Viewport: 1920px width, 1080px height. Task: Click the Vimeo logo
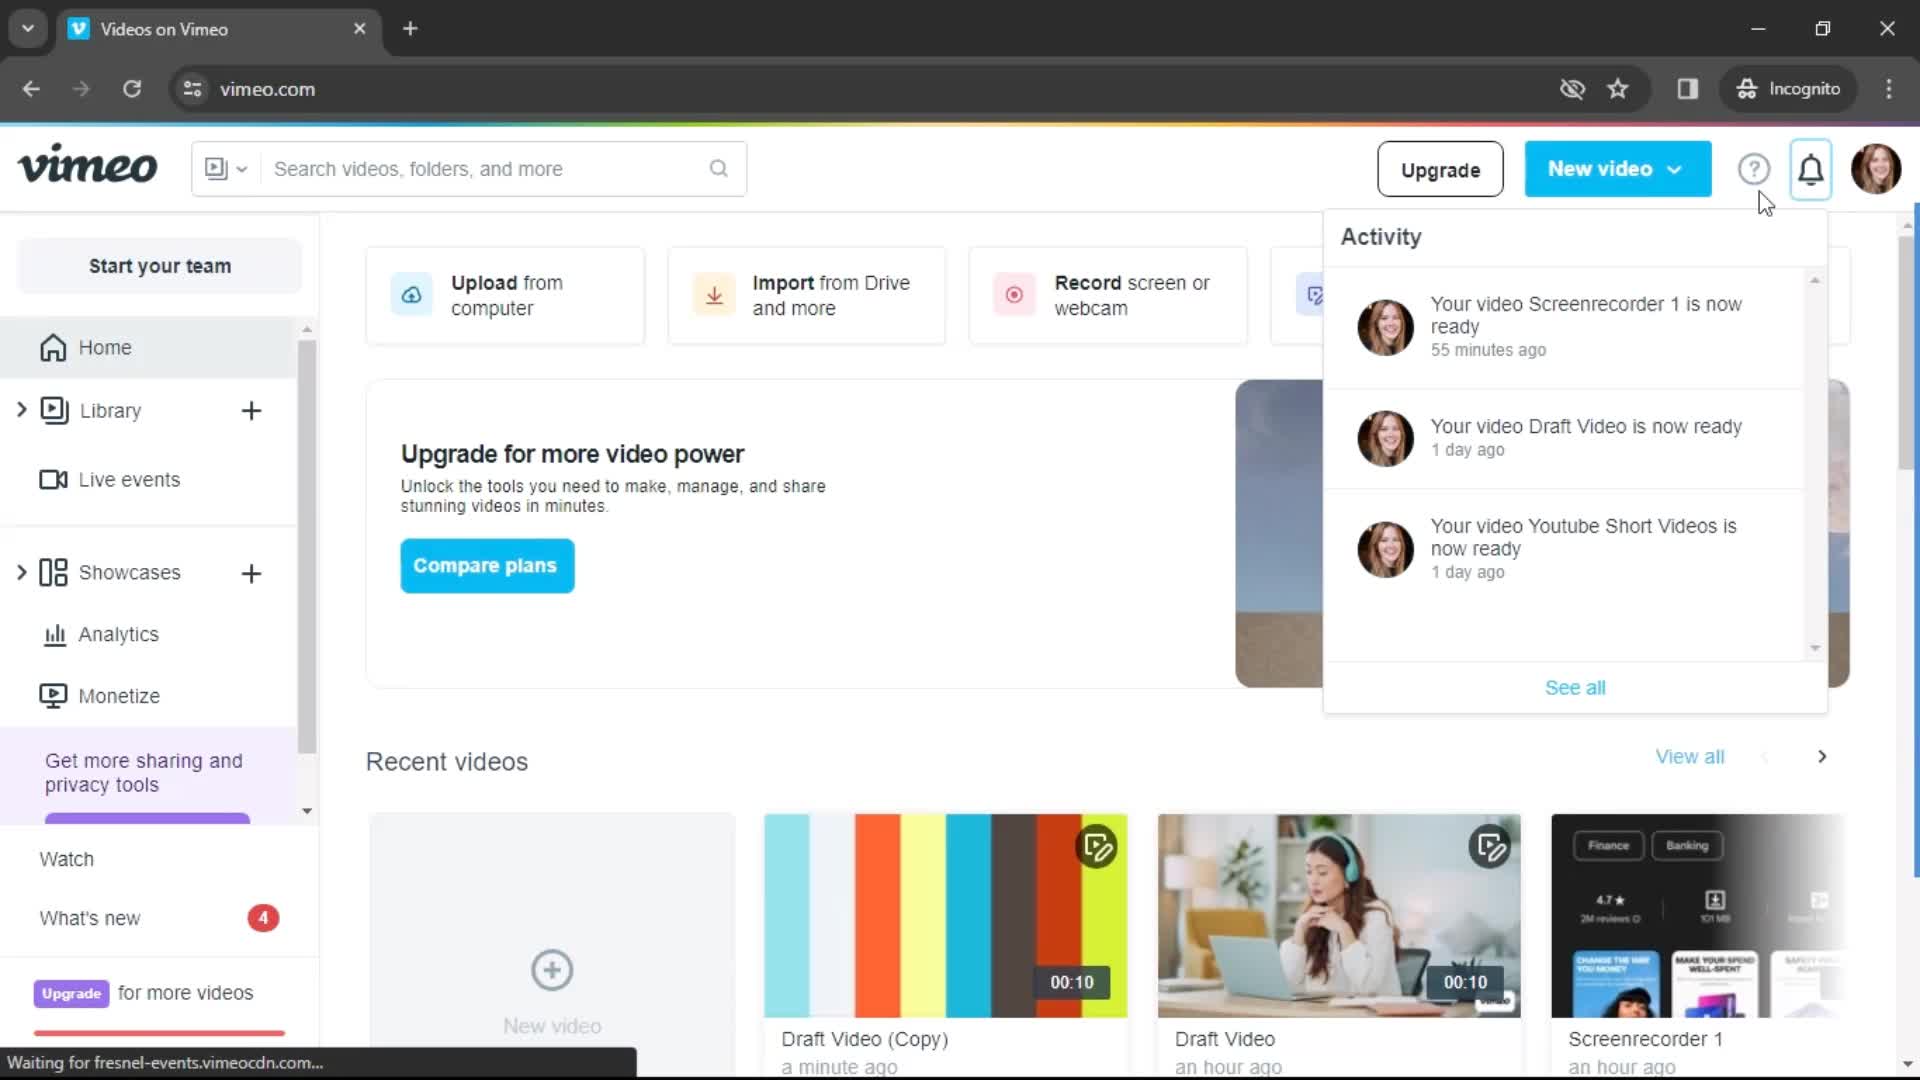coord(87,166)
